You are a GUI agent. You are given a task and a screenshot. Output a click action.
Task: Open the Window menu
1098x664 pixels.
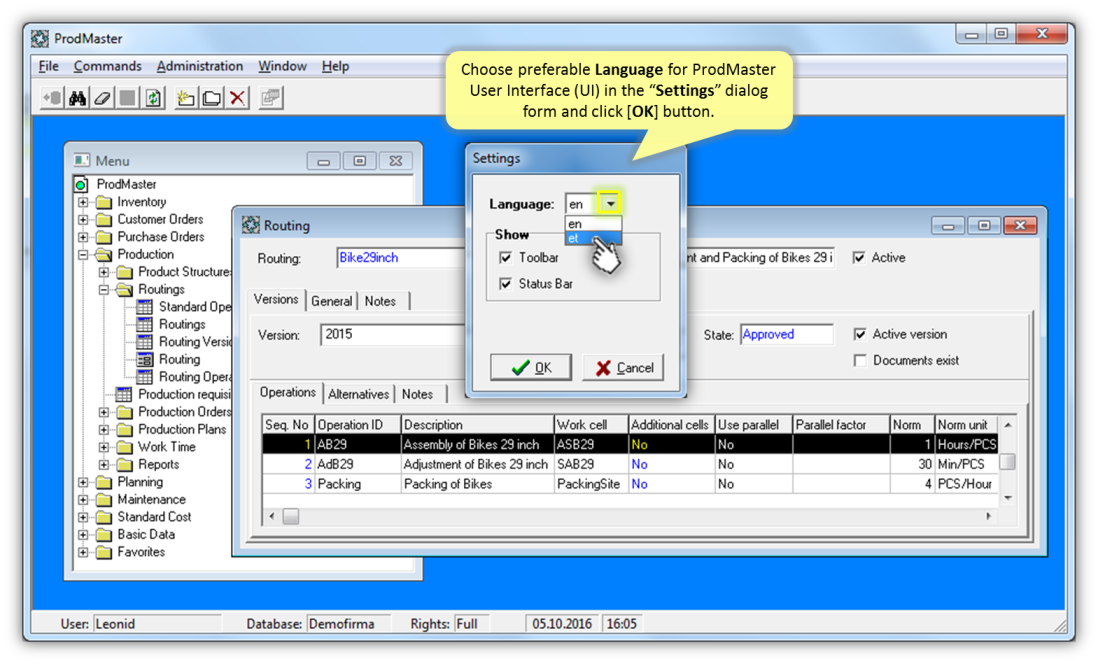coord(282,67)
